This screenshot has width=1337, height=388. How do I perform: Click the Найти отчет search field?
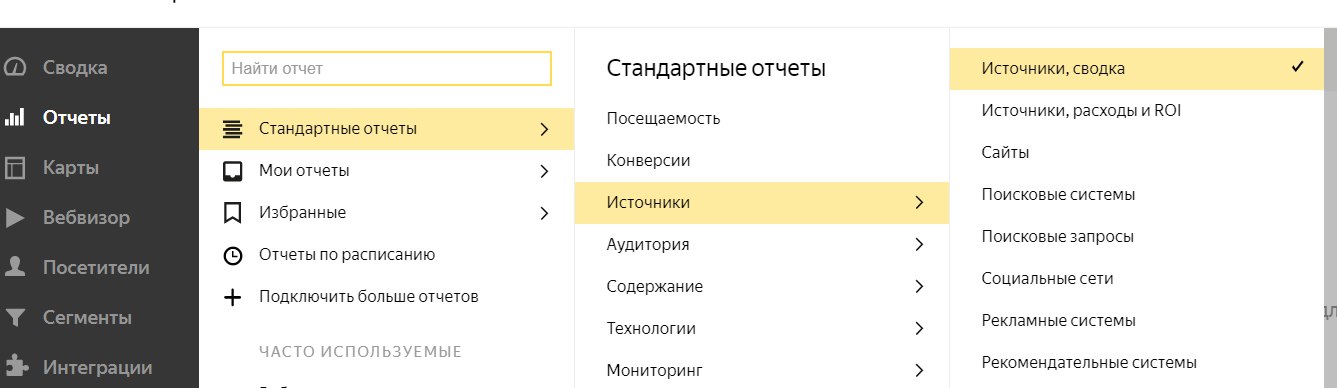[x=387, y=69]
